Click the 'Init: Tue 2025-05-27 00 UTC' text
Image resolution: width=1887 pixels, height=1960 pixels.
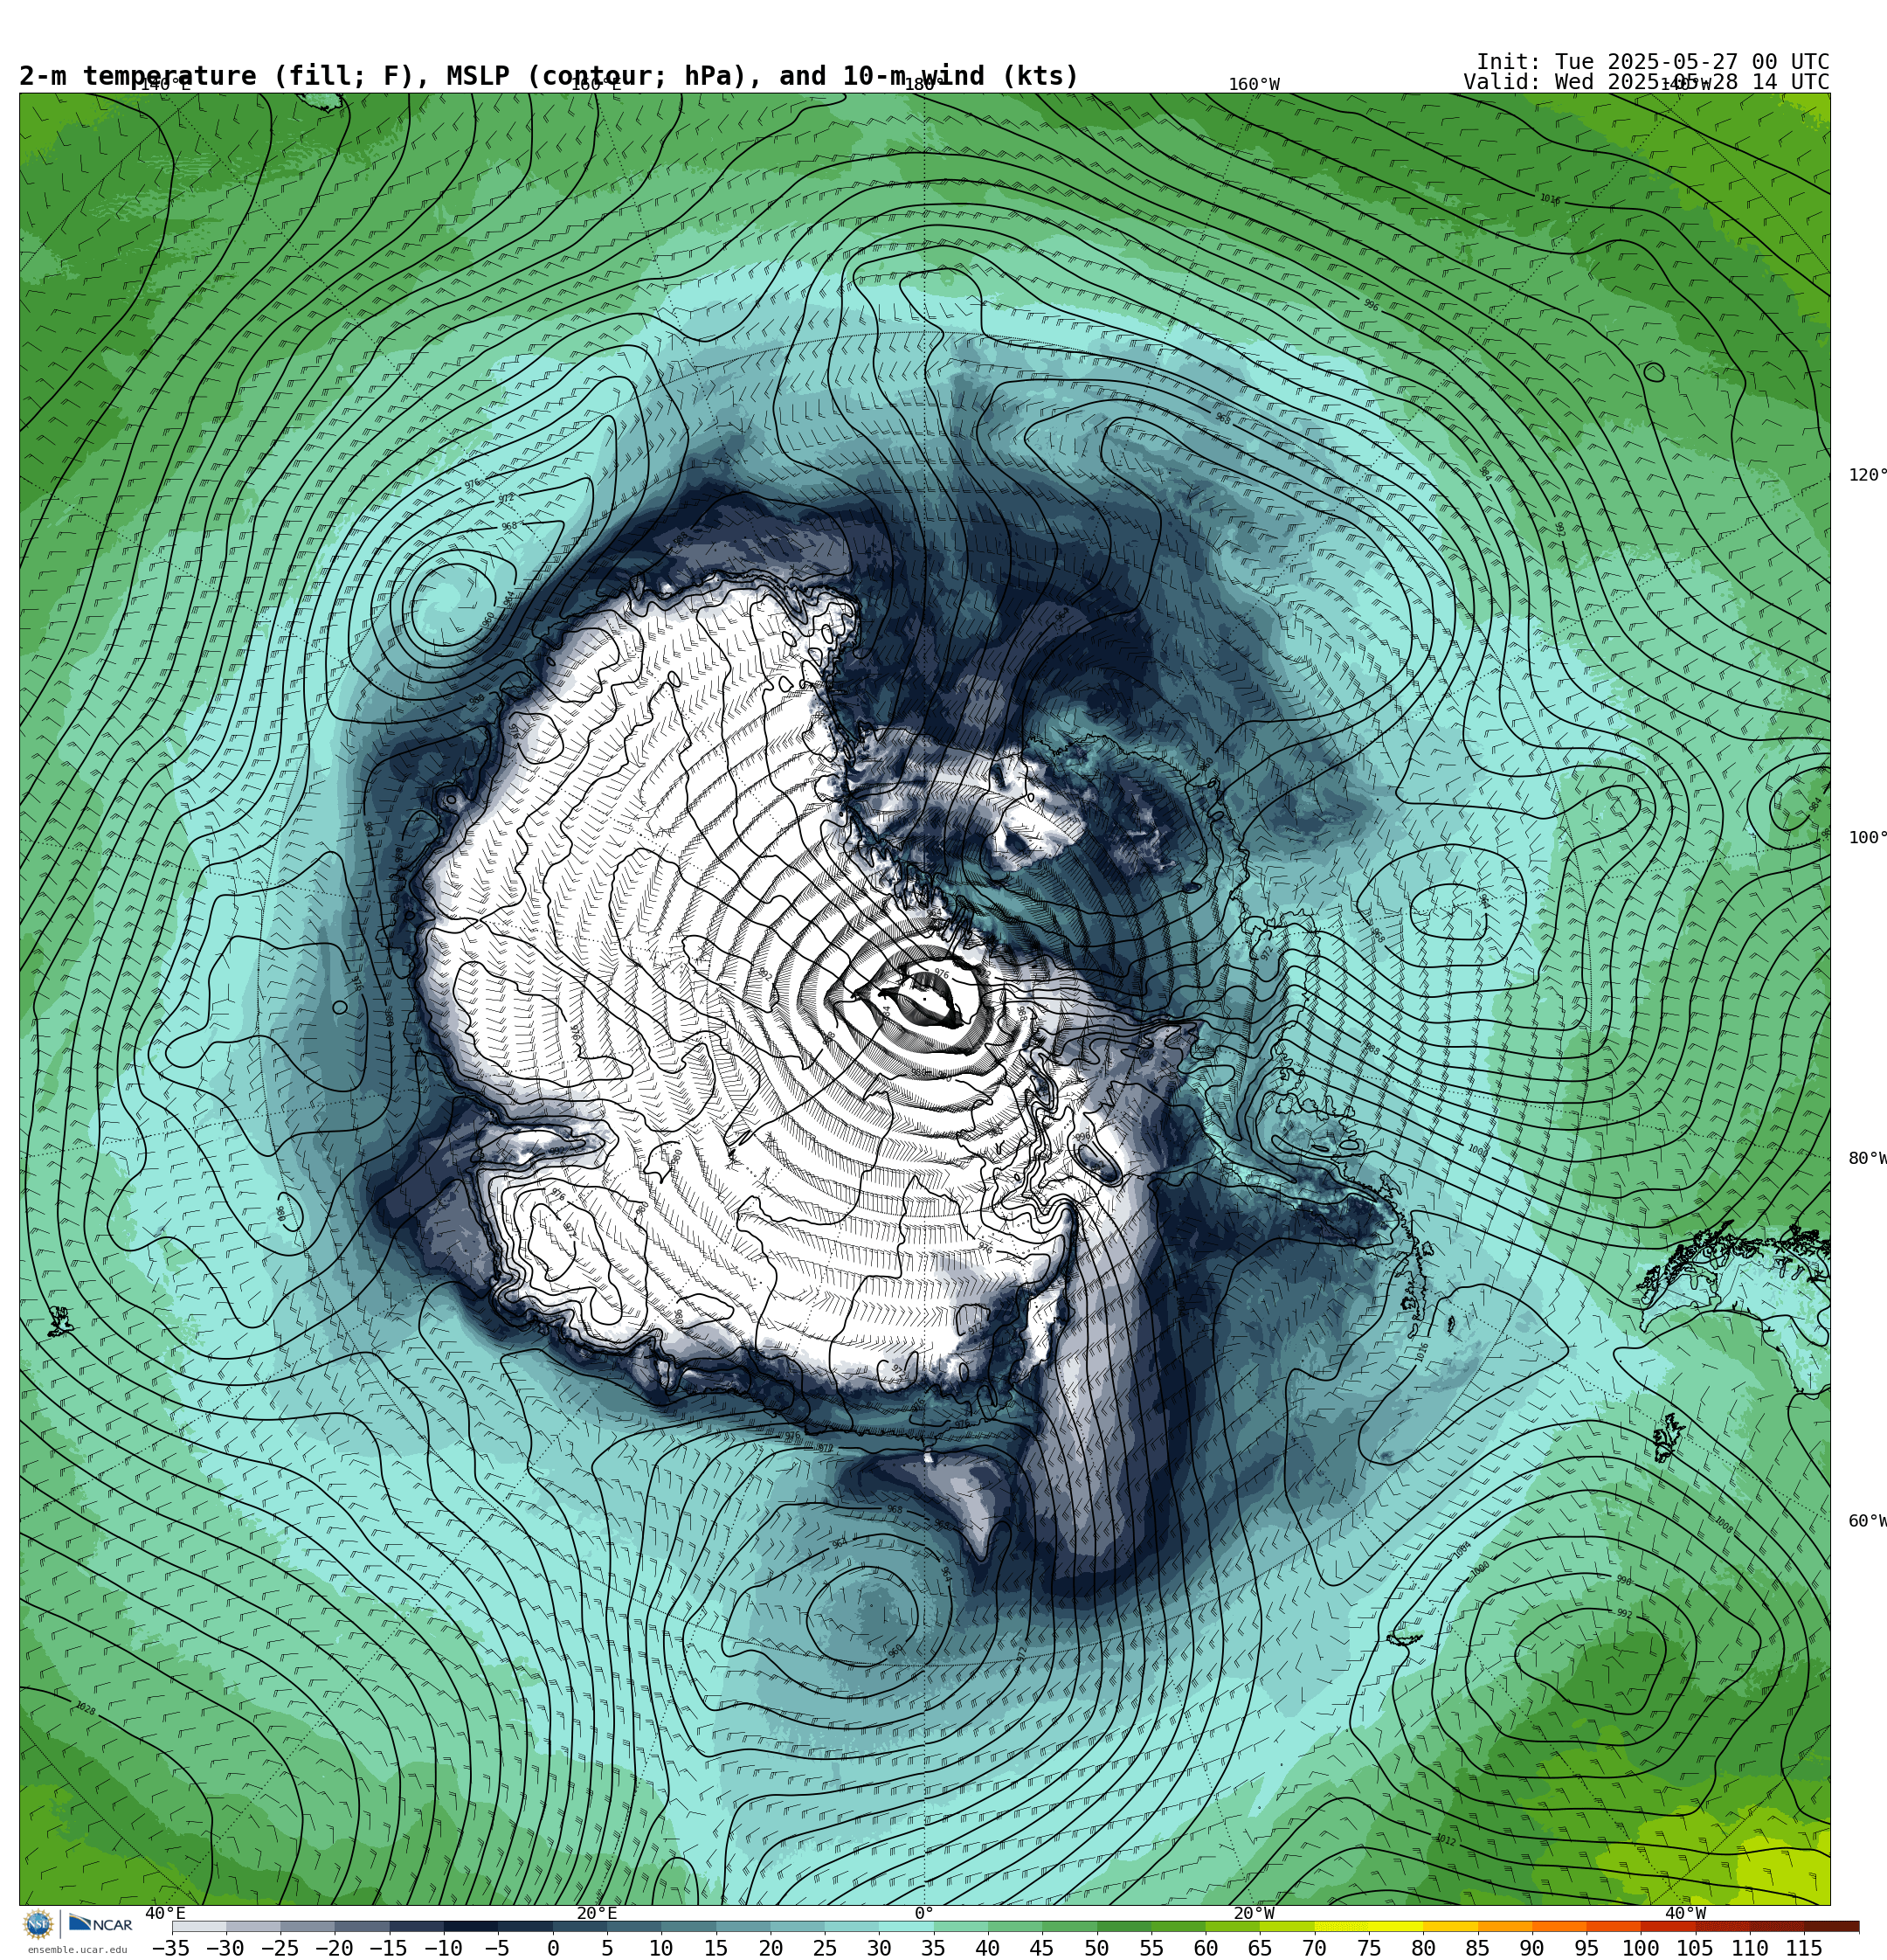tap(1652, 62)
